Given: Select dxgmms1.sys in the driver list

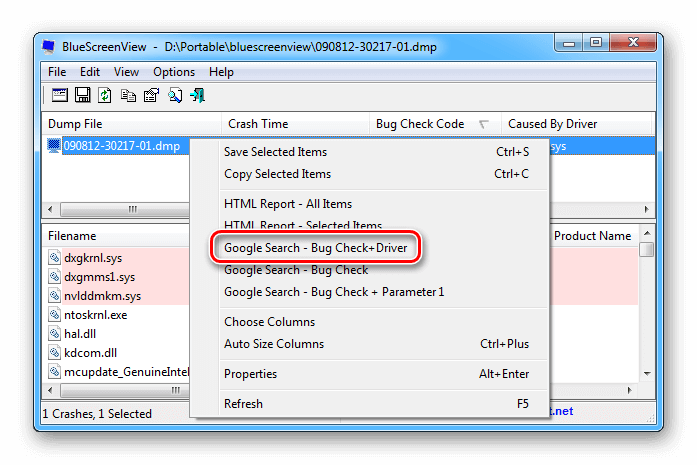Looking at the screenshot, I should point(100,277).
